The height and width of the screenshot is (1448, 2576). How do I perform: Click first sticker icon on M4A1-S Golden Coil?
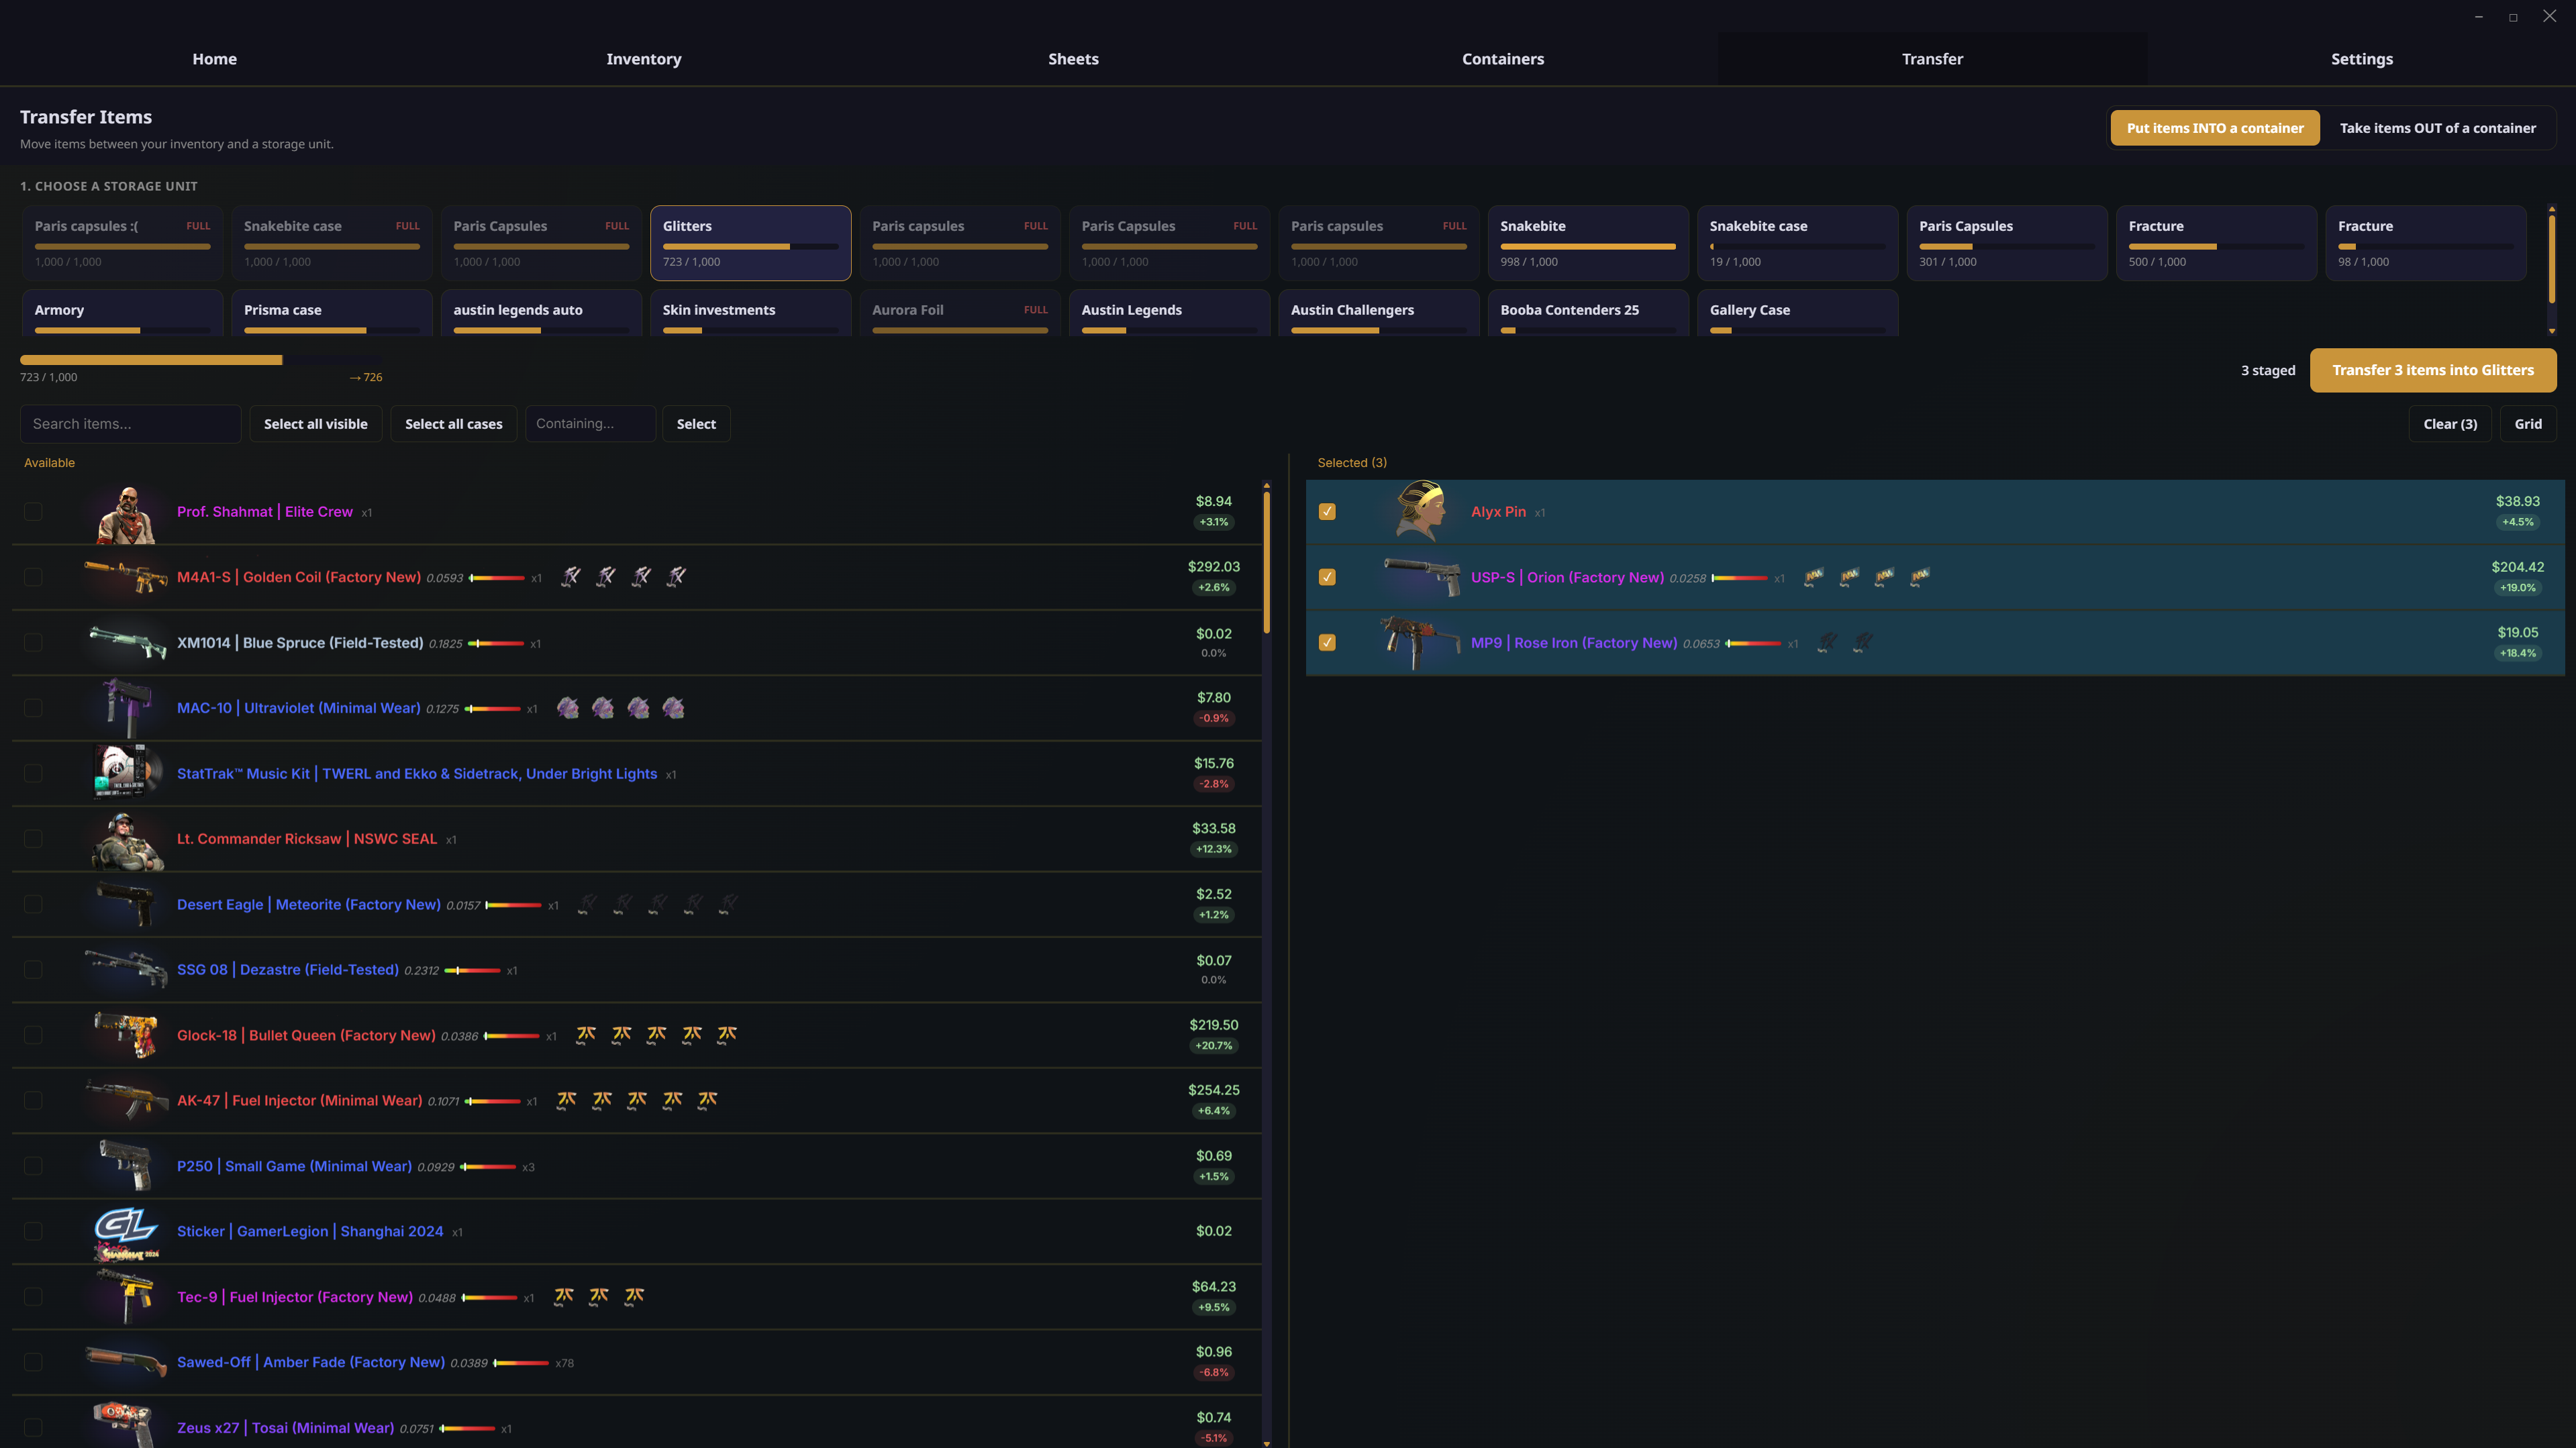coord(570,576)
